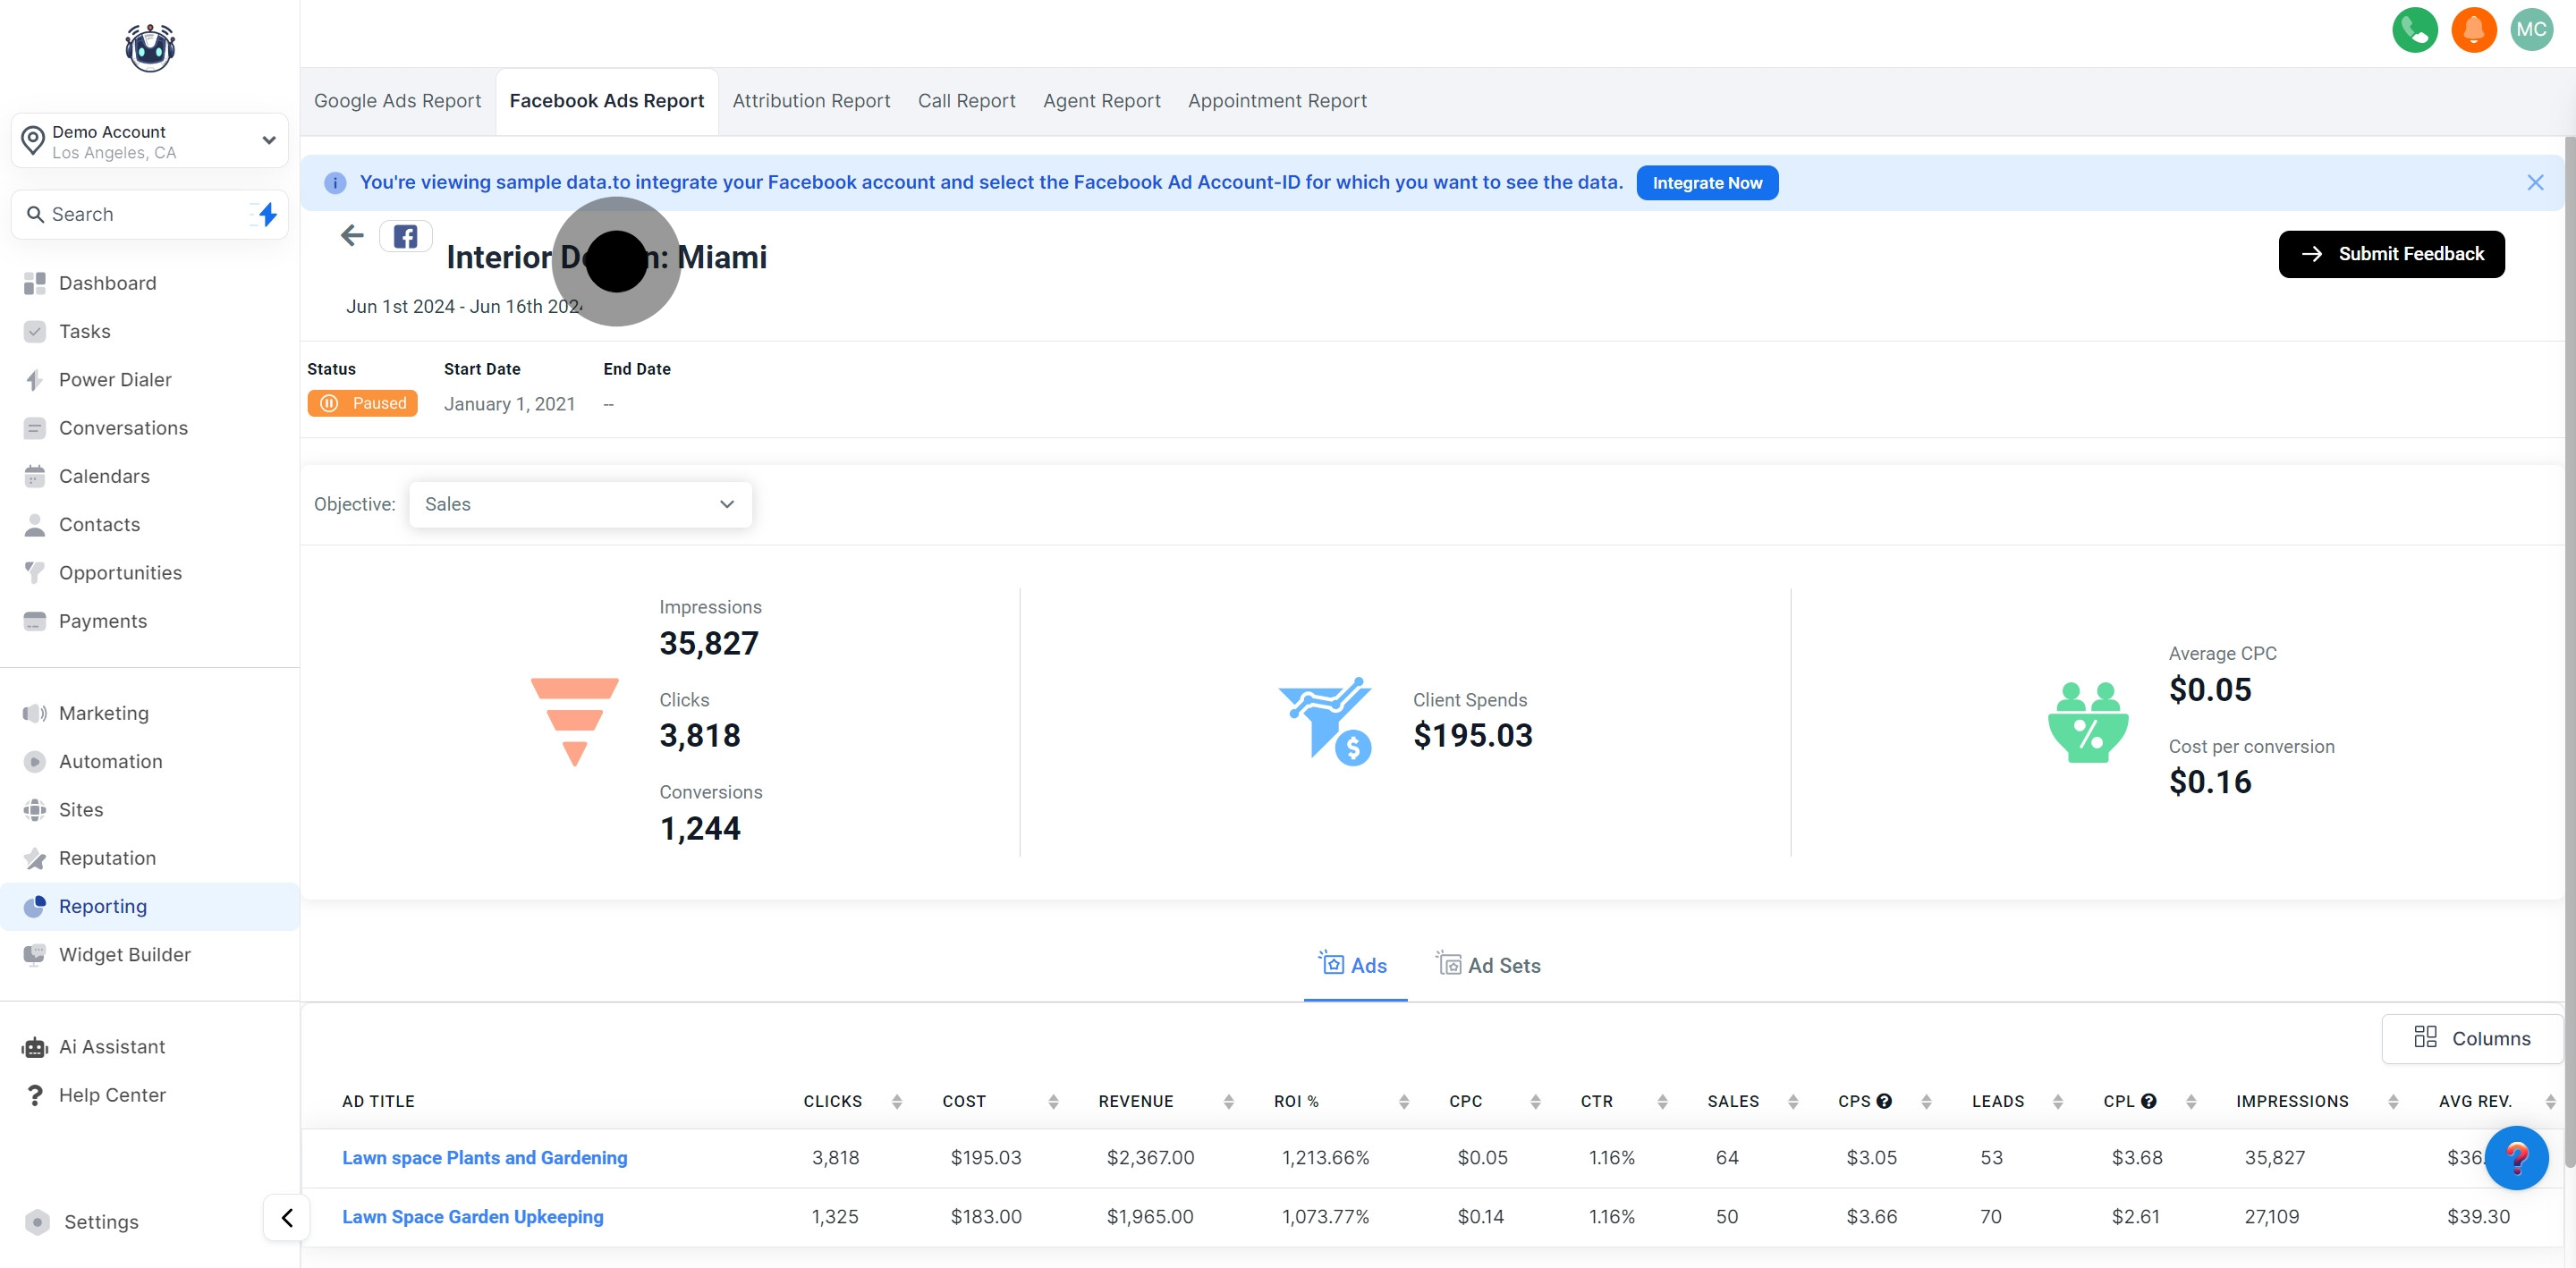Click the sidebar Search field
The width and height of the screenshot is (2576, 1268).
tap(130, 214)
